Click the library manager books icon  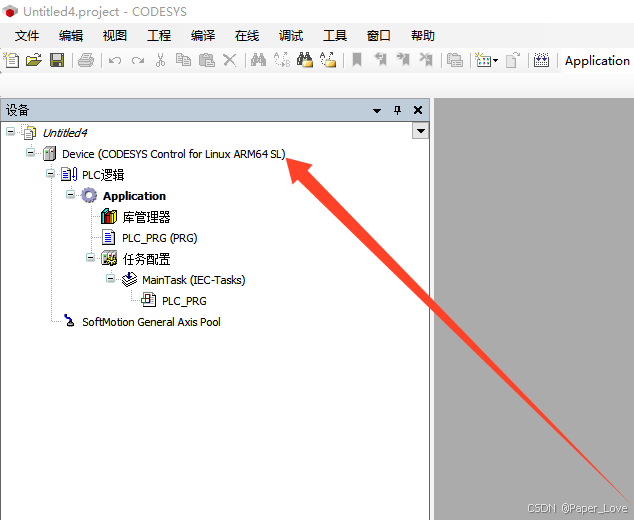(109, 217)
